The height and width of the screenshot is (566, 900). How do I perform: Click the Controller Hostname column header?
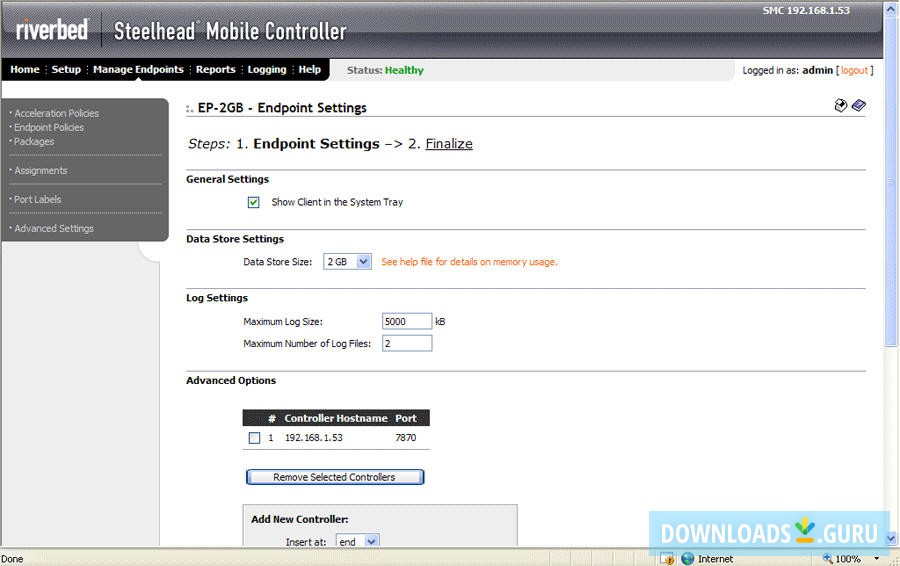pyautogui.click(x=336, y=418)
